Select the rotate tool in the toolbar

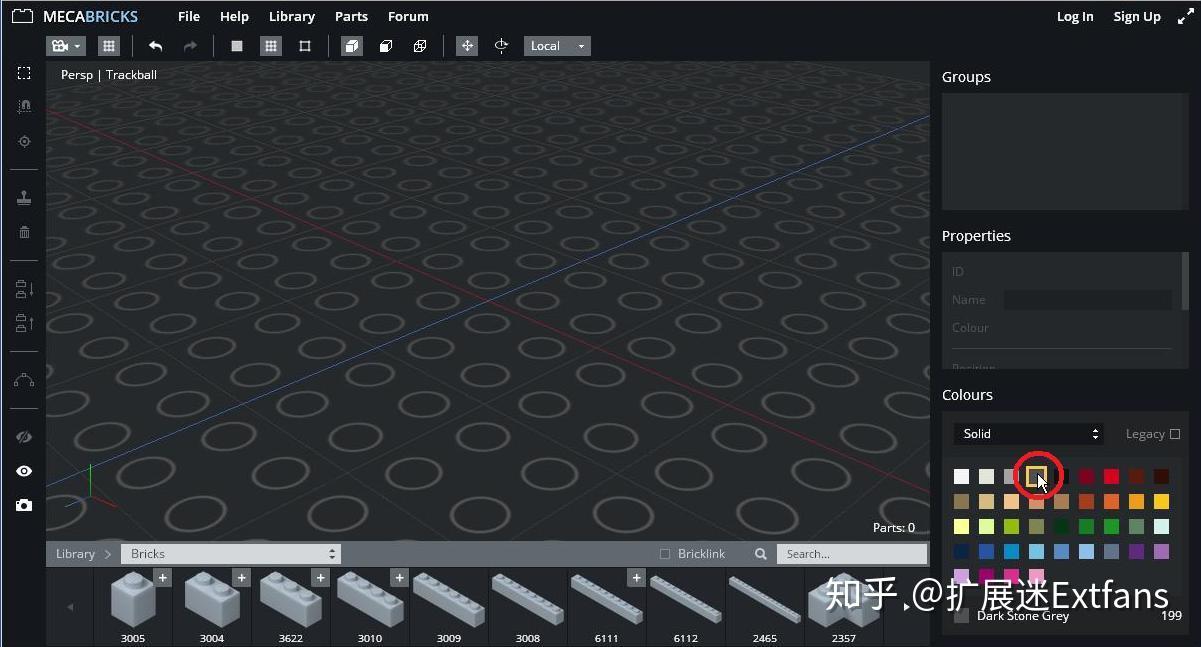pos(501,45)
